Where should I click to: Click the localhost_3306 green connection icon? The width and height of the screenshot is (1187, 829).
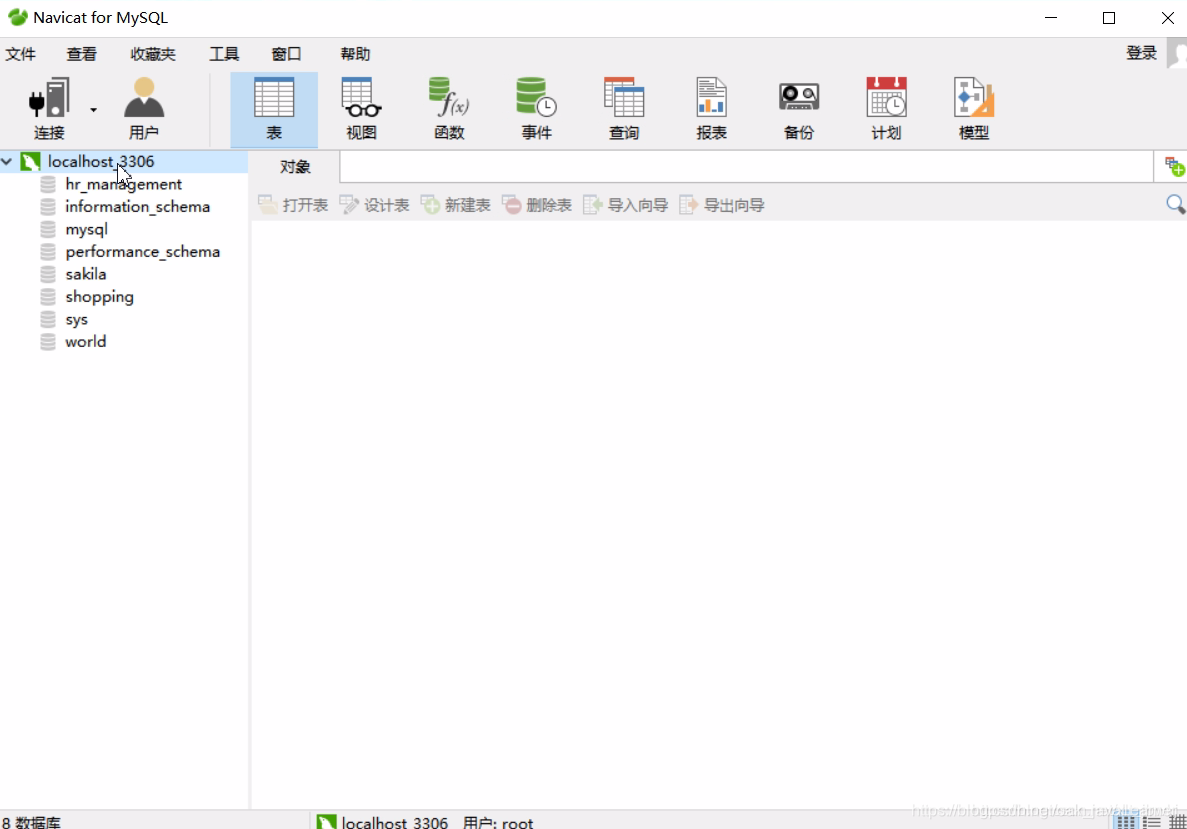click(x=30, y=161)
